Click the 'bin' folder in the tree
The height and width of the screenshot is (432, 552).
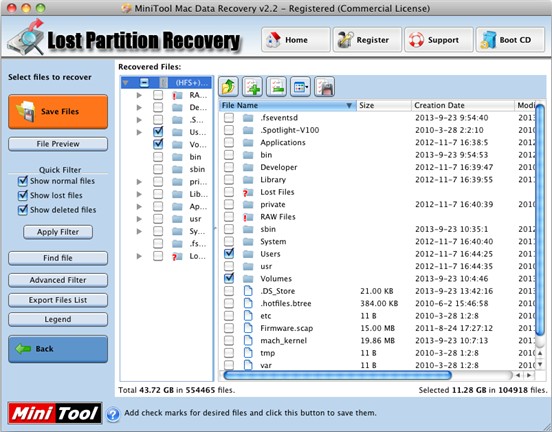[195, 157]
